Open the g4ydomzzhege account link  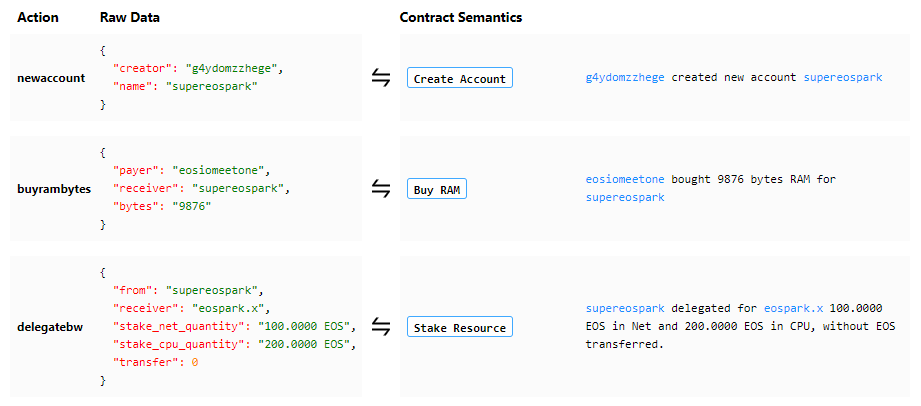(x=625, y=78)
